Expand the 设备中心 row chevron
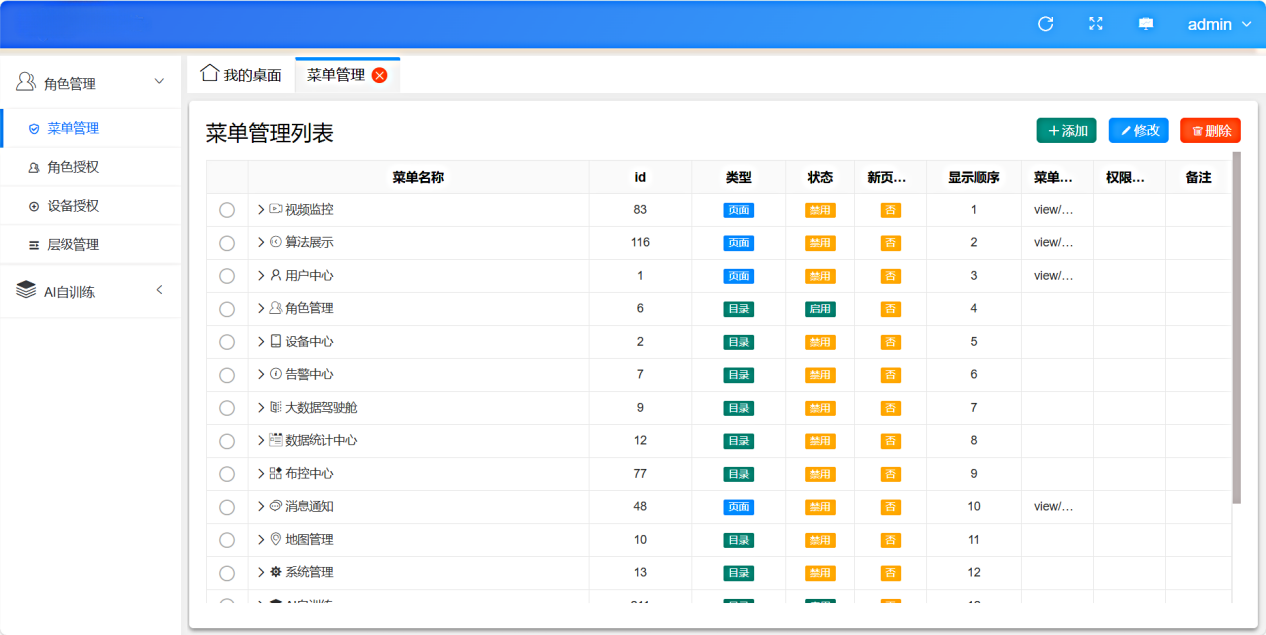The height and width of the screenshot is (635, 1266). click(x=261, y=341)
